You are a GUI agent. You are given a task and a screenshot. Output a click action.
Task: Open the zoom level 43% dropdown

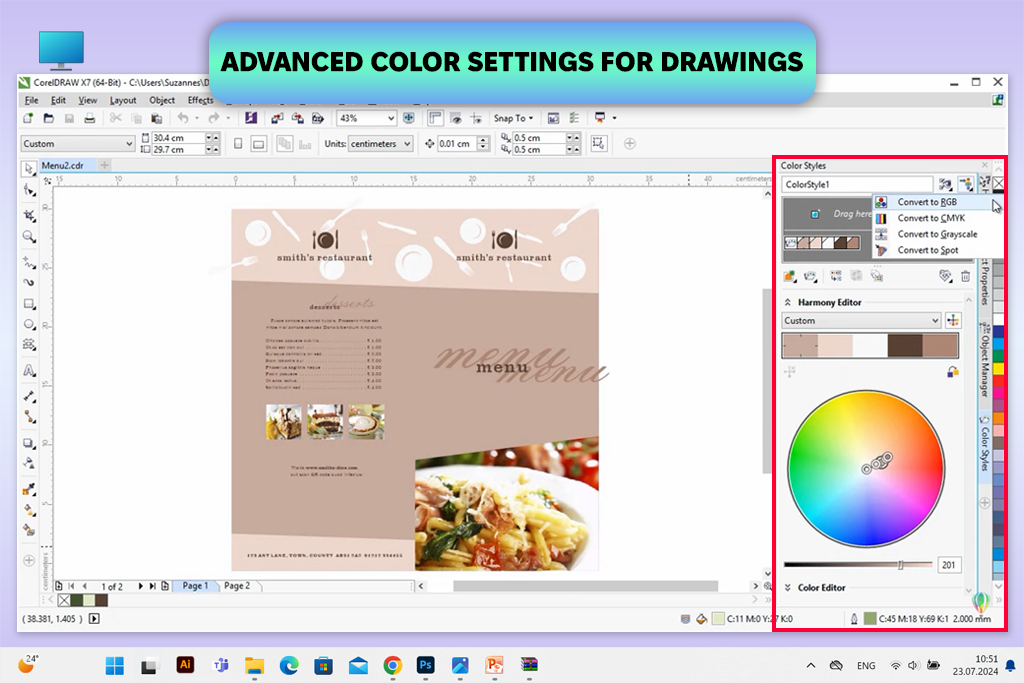(x=391, y=118)
